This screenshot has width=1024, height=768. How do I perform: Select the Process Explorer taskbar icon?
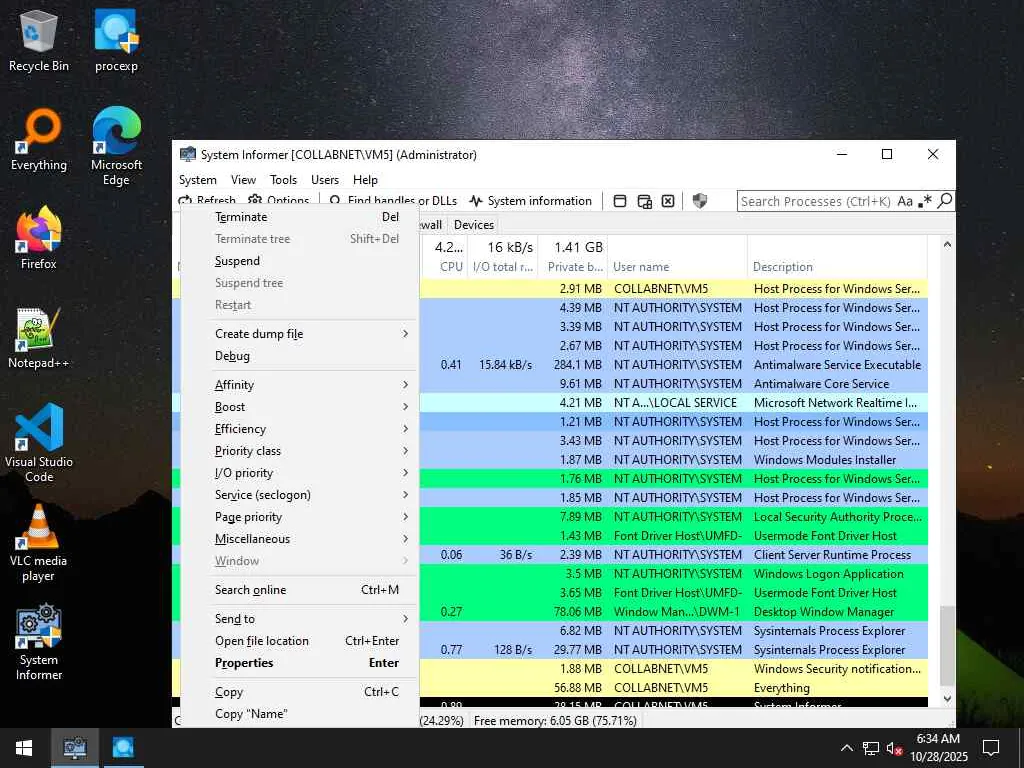tap(123, 748)
